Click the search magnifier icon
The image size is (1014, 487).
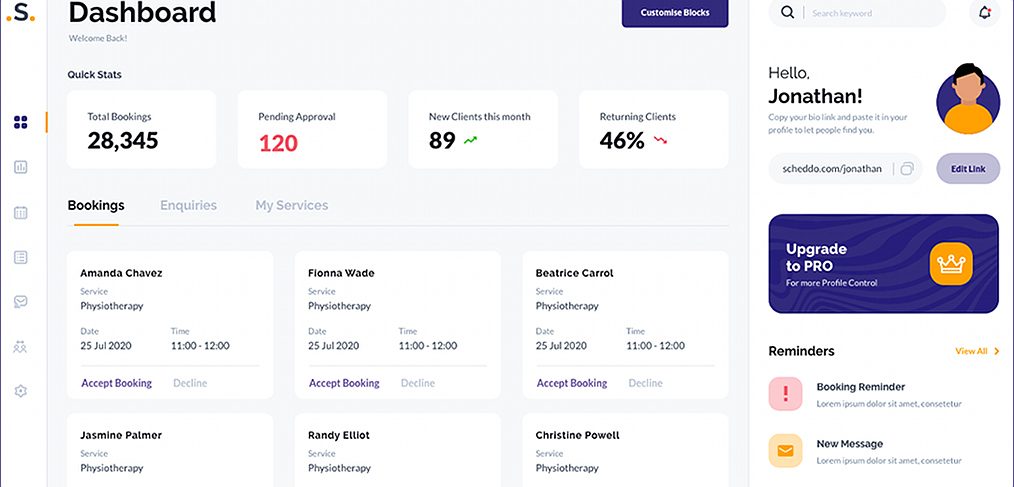[x=788, y=13]
